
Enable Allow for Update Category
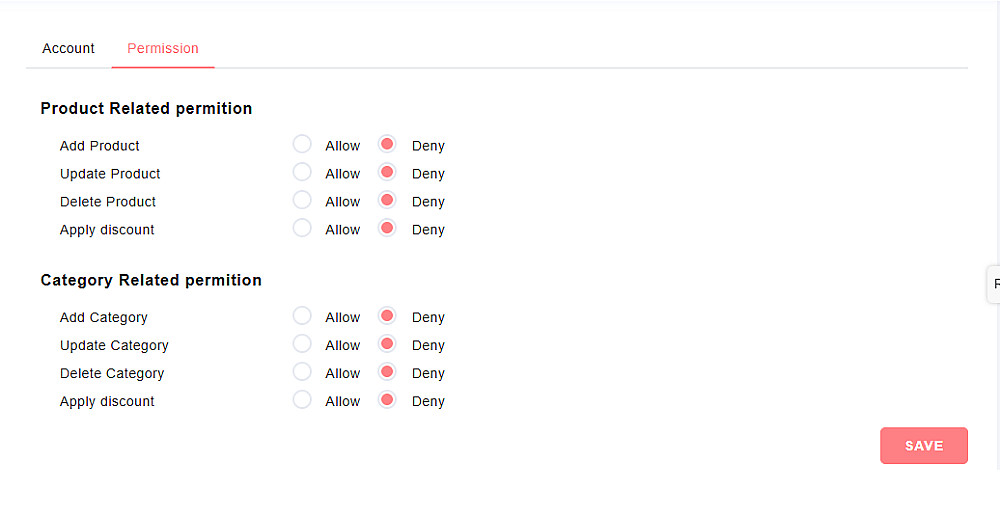coord(302,344)
